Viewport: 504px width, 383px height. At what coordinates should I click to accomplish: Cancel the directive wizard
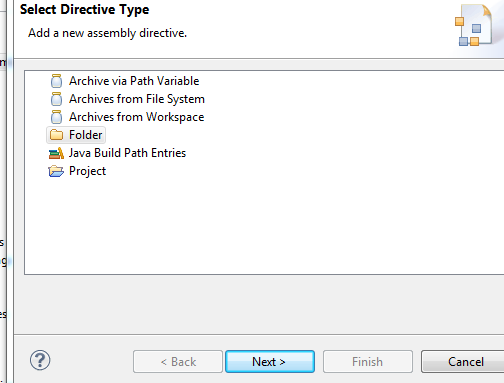pos(465,362)
